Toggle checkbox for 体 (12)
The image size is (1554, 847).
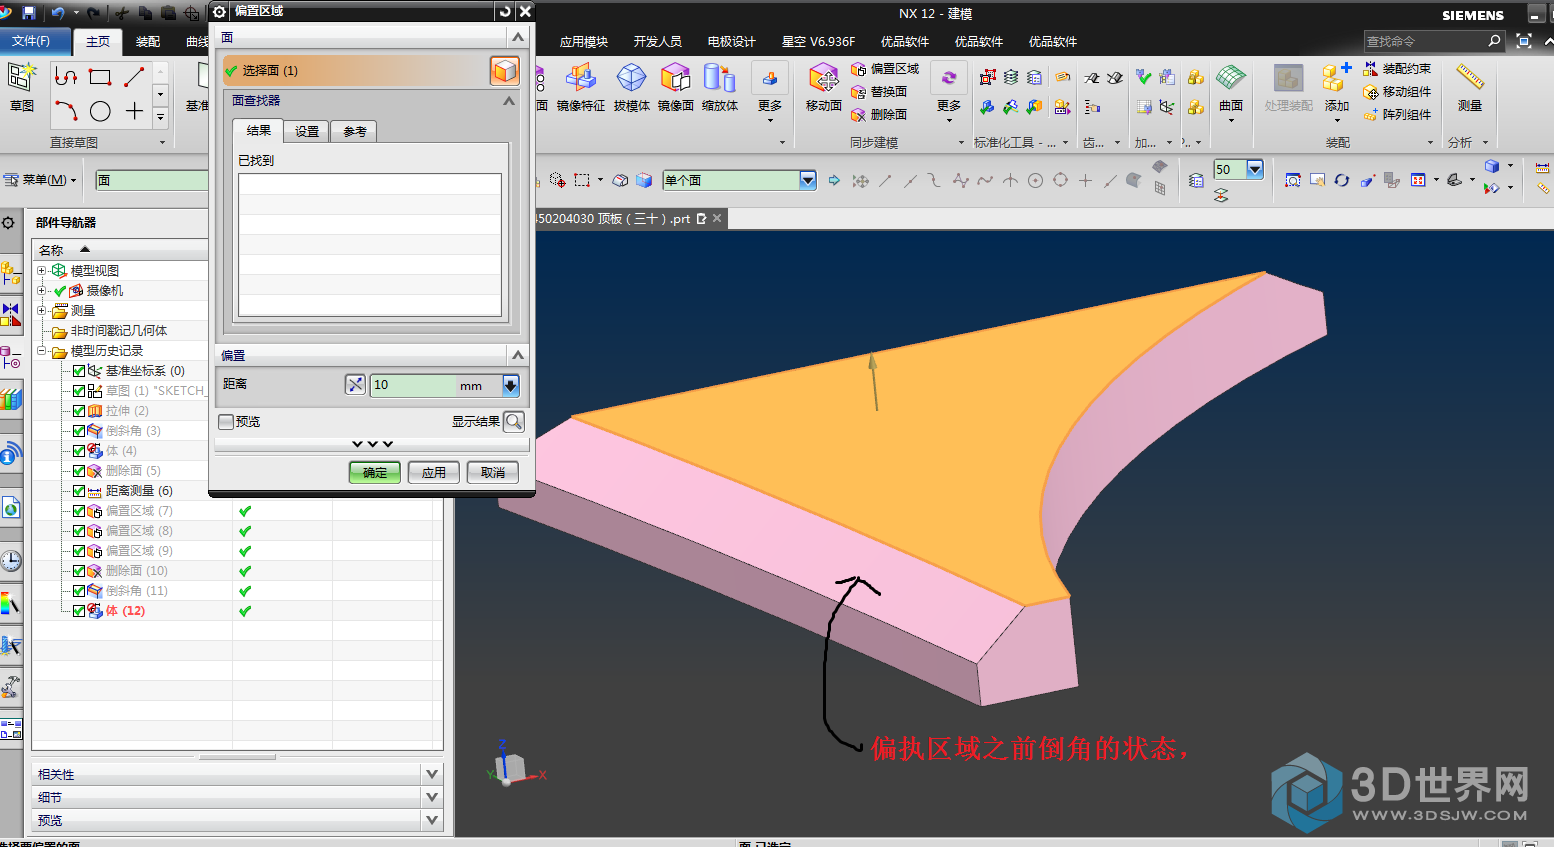coord(79,611)
